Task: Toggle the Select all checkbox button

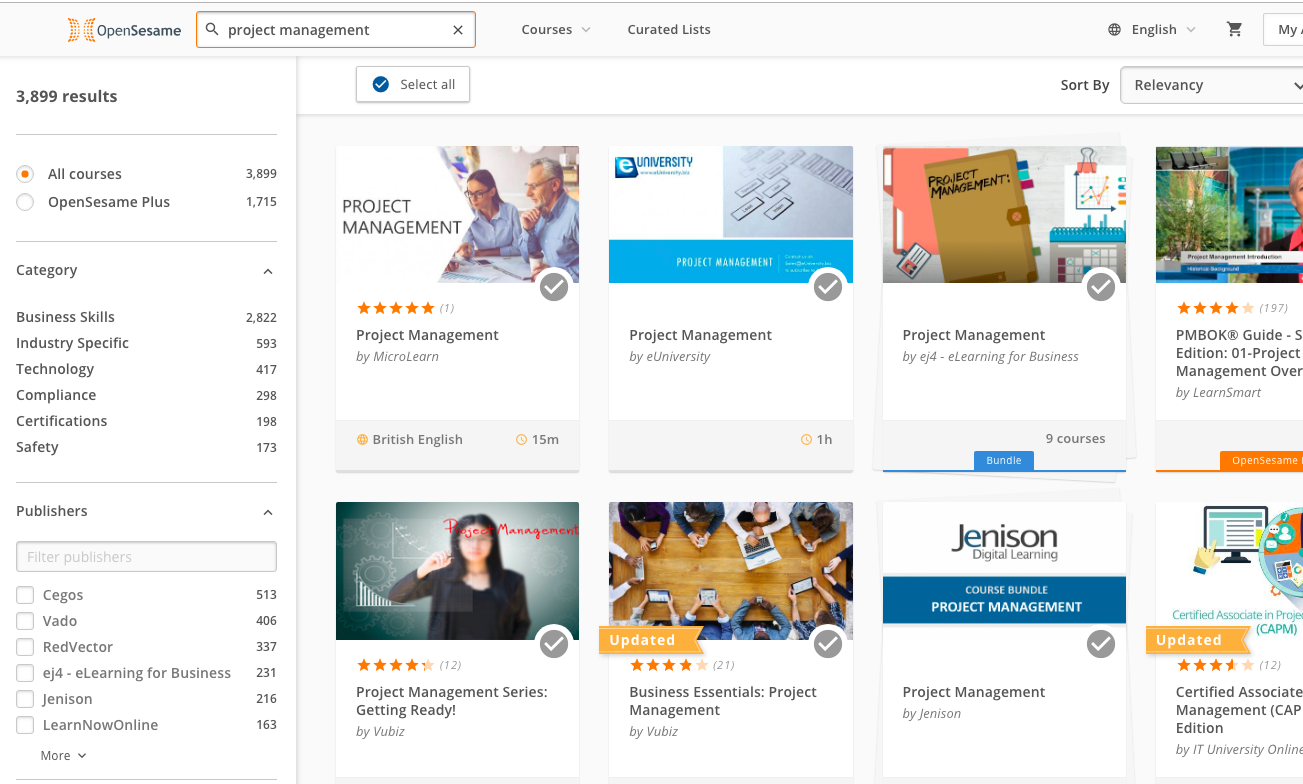Action: (413, 85)
